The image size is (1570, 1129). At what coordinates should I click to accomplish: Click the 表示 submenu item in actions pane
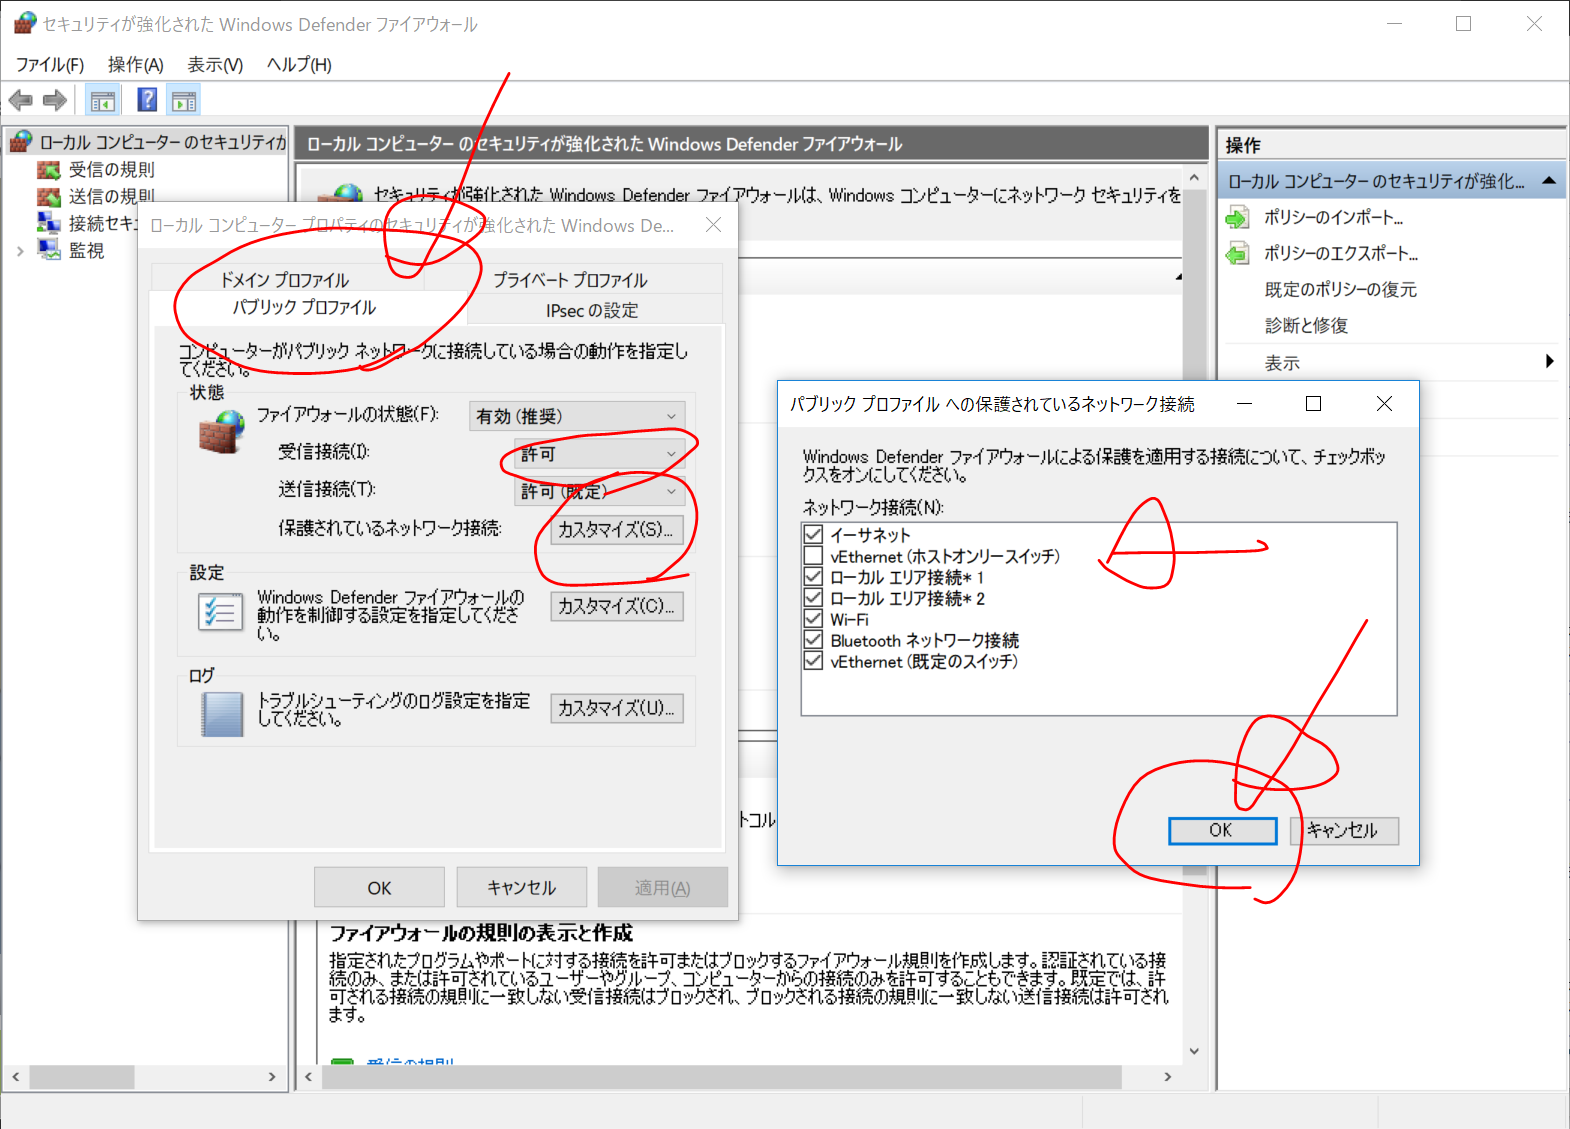point(1282,362)
